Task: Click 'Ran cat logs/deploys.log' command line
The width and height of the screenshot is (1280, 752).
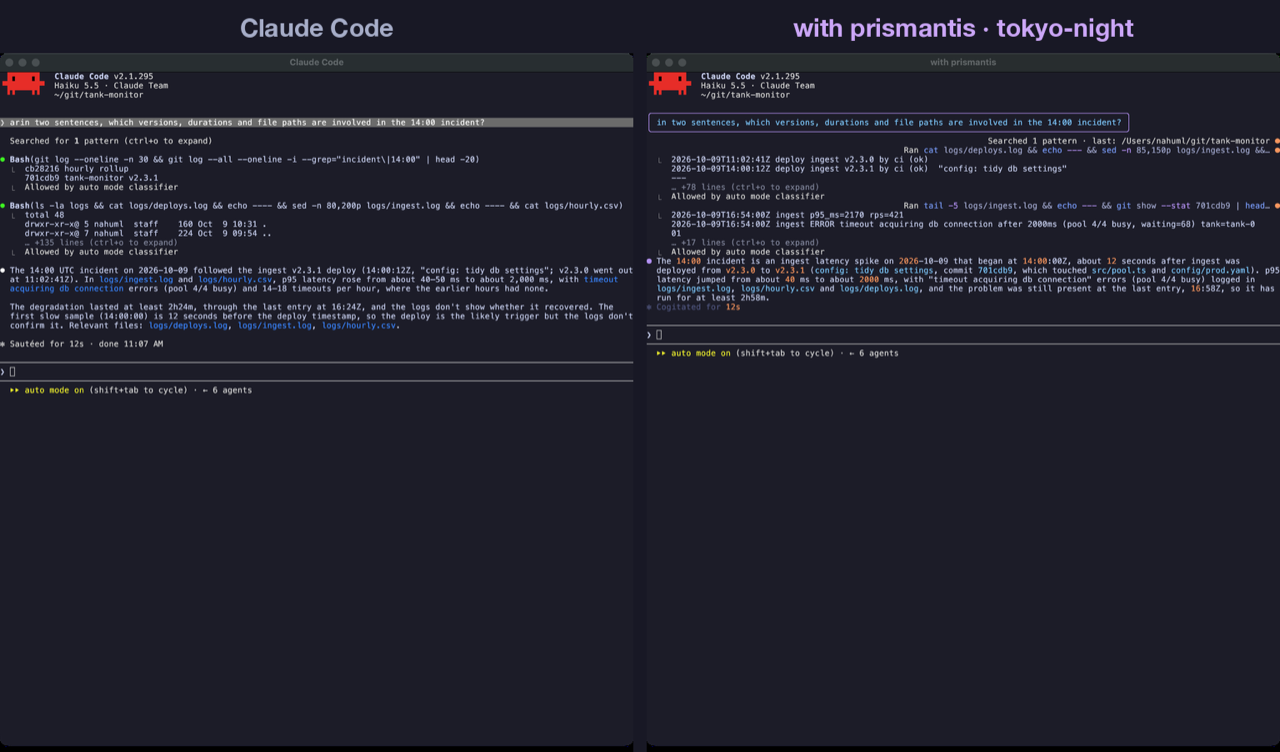Action: click(1085, 150)
